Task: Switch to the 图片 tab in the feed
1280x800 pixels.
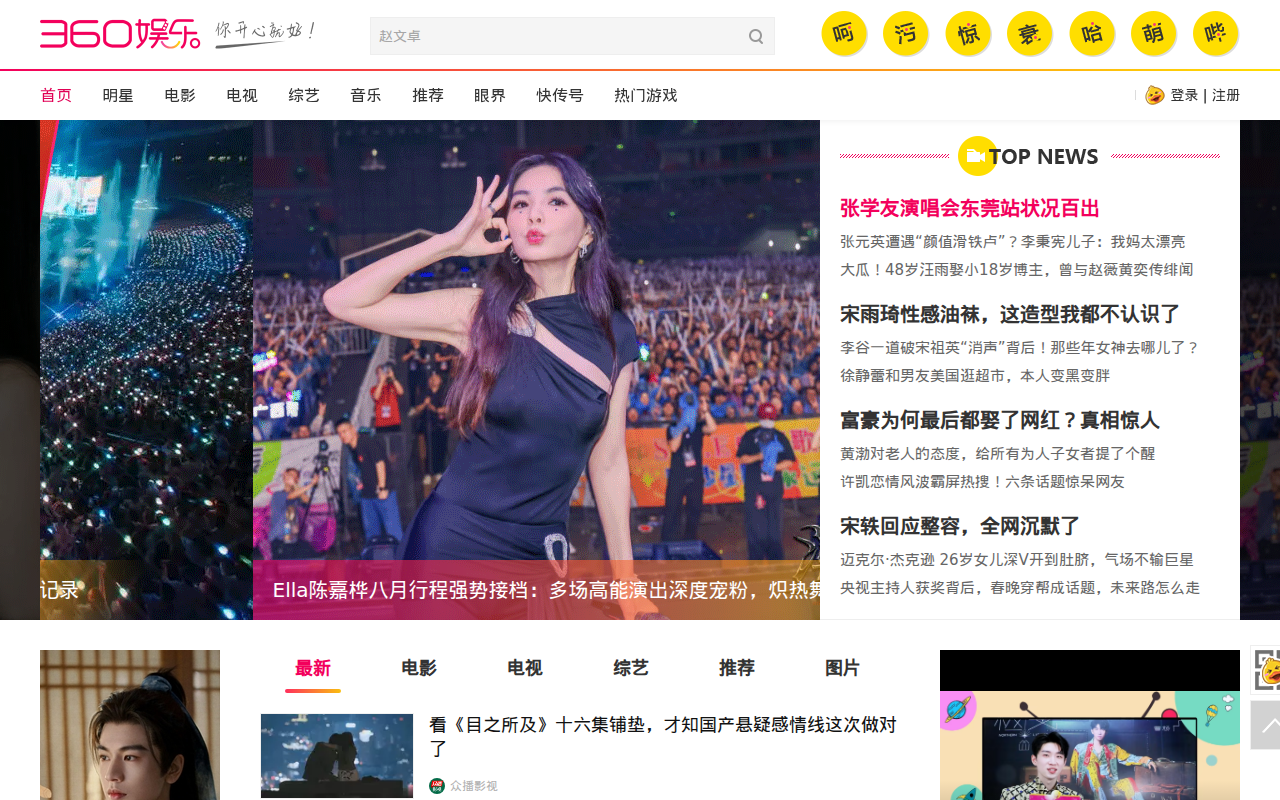Action: pos(842,668)
